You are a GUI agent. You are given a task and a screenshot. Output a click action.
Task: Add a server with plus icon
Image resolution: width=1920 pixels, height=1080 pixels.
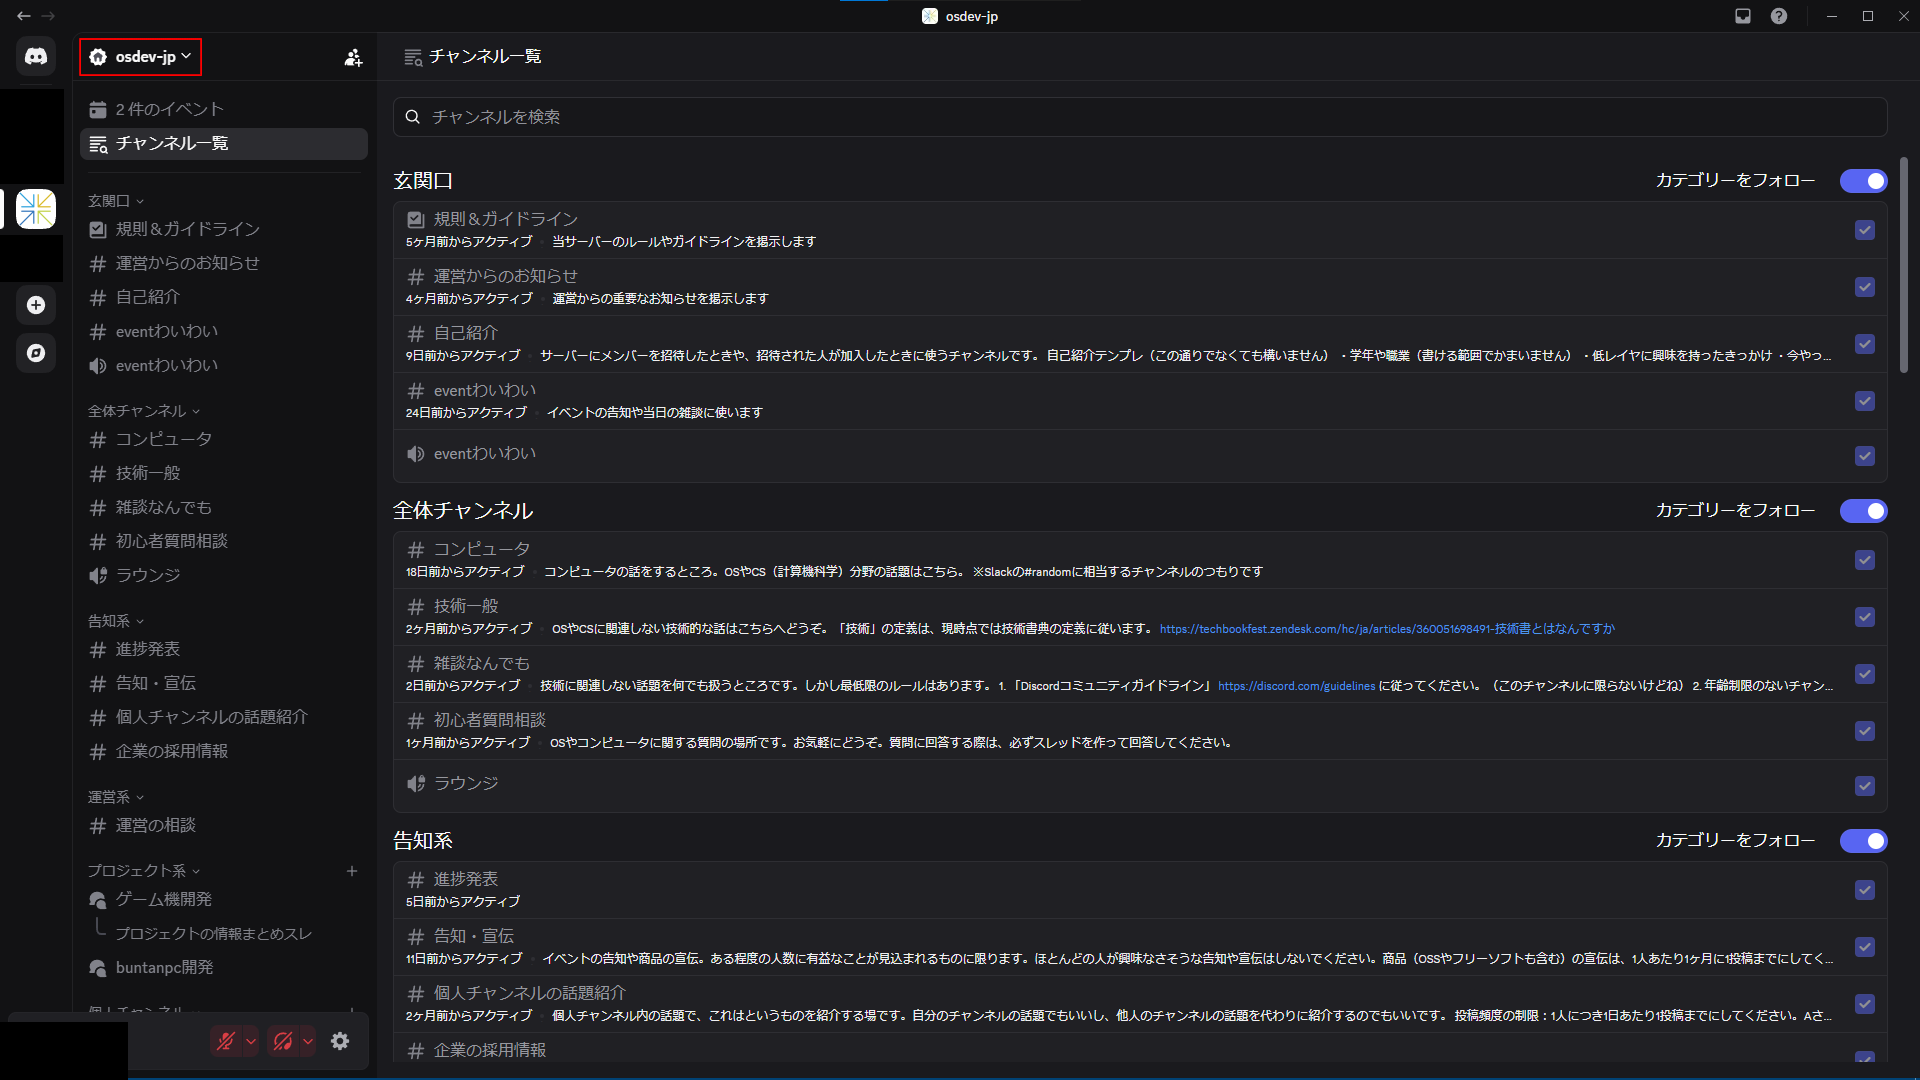(36, 305)
